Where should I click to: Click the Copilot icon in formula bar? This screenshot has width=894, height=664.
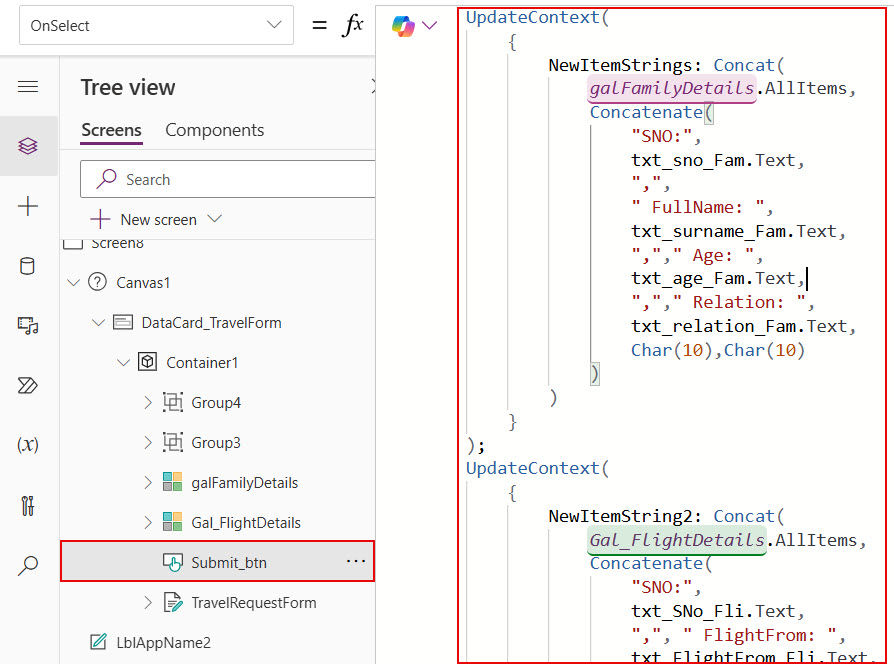(x=404, y=26)
